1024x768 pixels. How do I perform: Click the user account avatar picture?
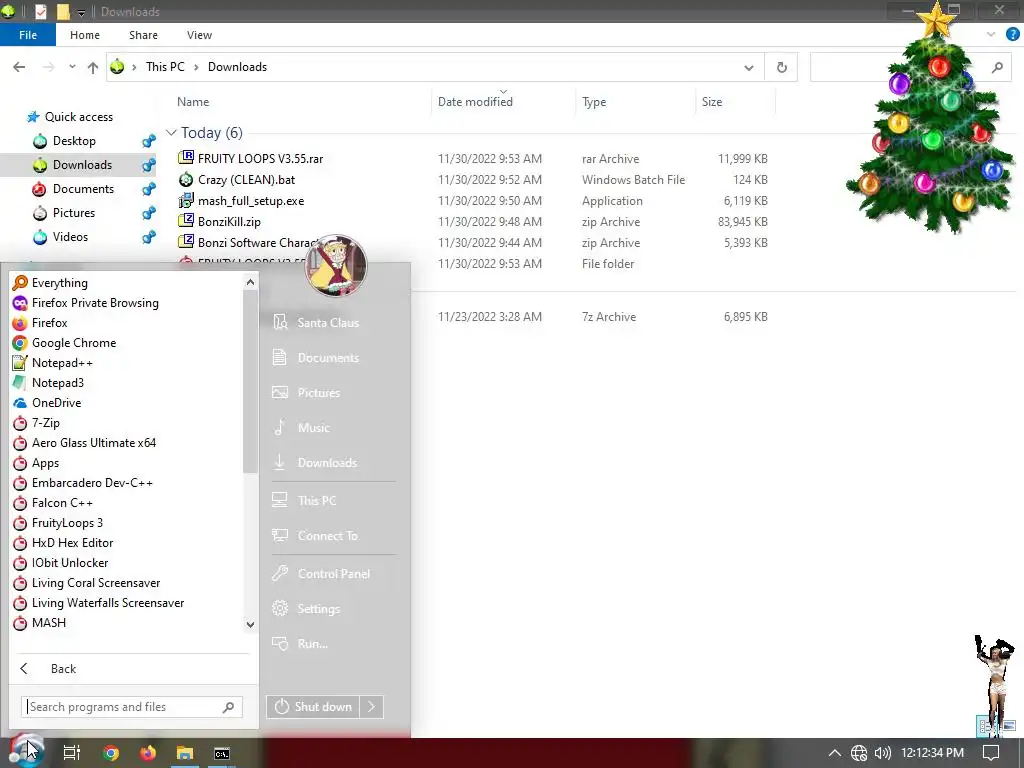coord(336,265)
